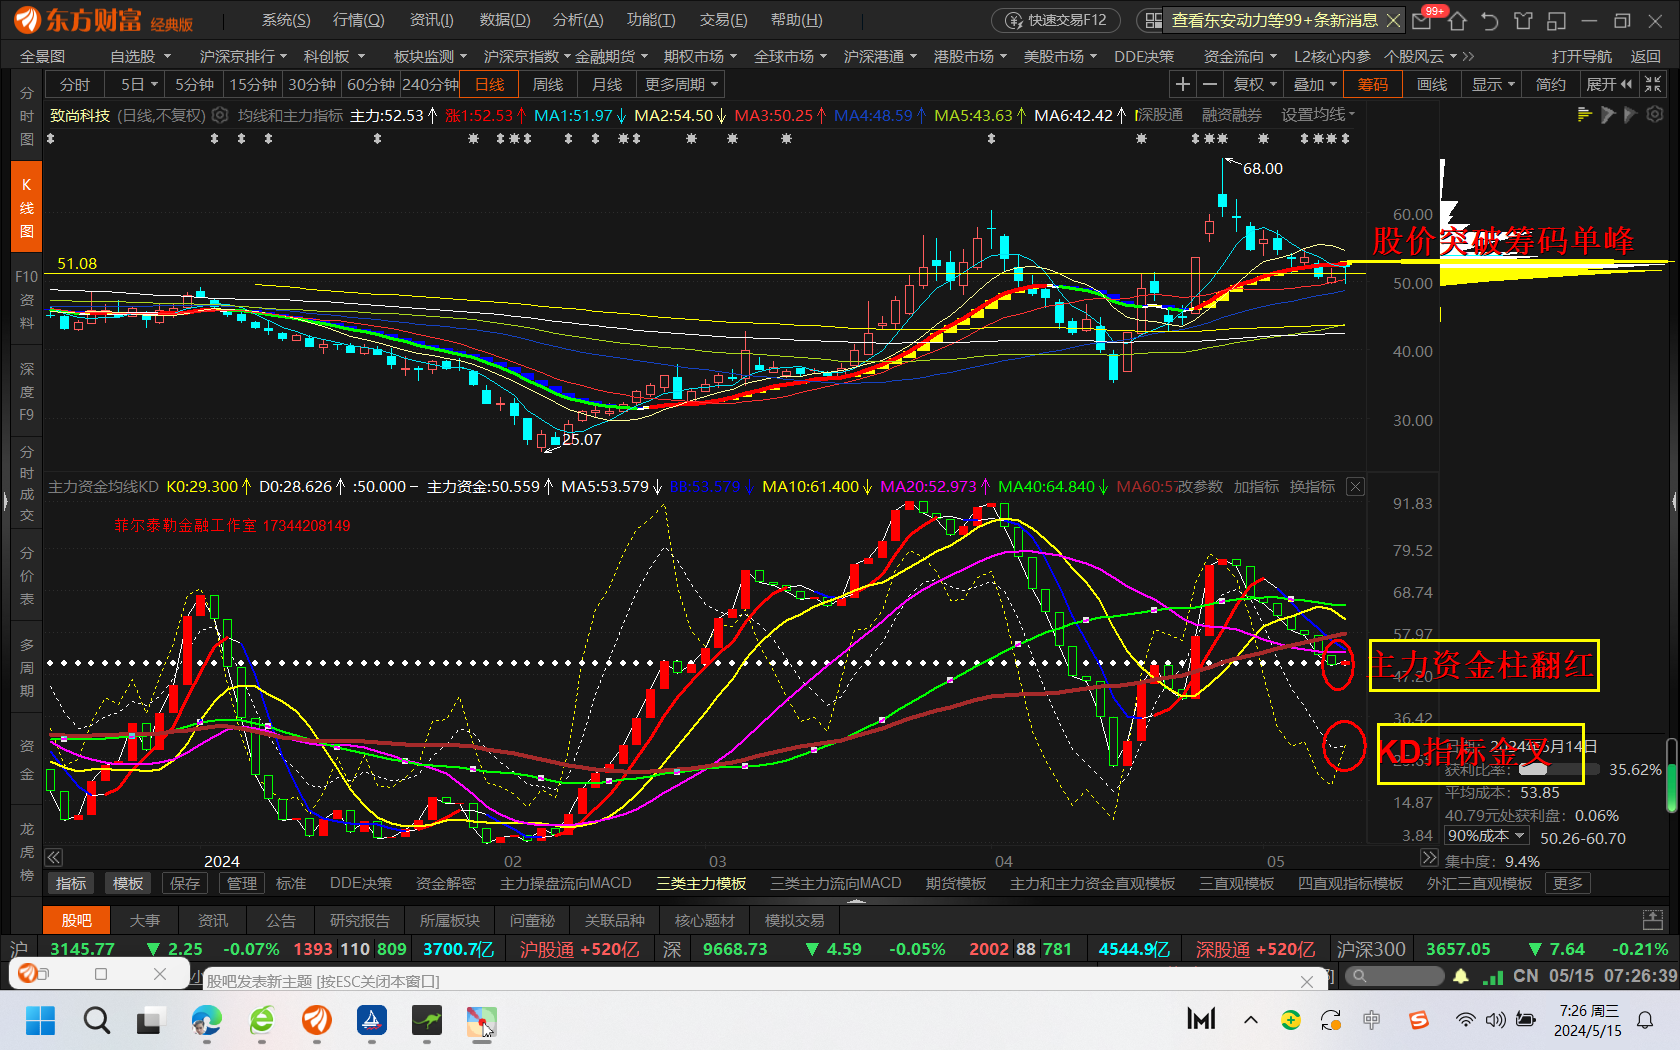Open the mail inbox with 99+ messages
The image size is (1680, 1050).
pos(1422,21)
